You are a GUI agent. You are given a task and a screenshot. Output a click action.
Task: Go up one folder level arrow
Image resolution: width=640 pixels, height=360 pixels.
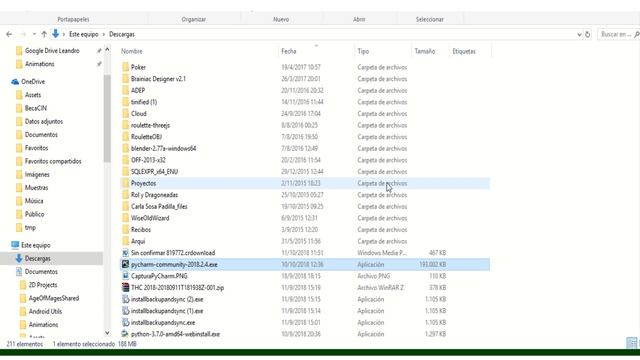click(44, 34)
